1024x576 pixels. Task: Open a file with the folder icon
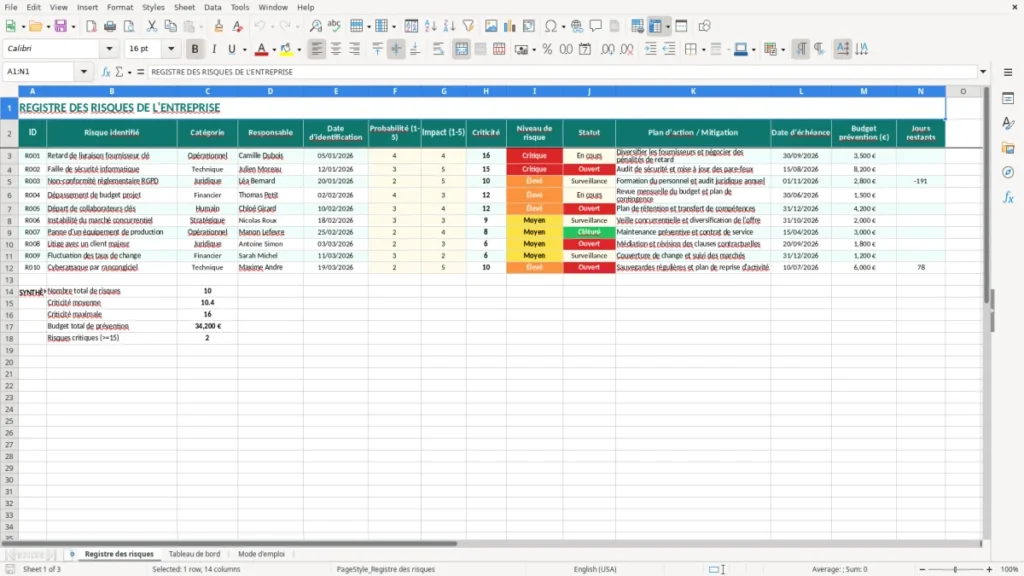(x=35, y=26)
